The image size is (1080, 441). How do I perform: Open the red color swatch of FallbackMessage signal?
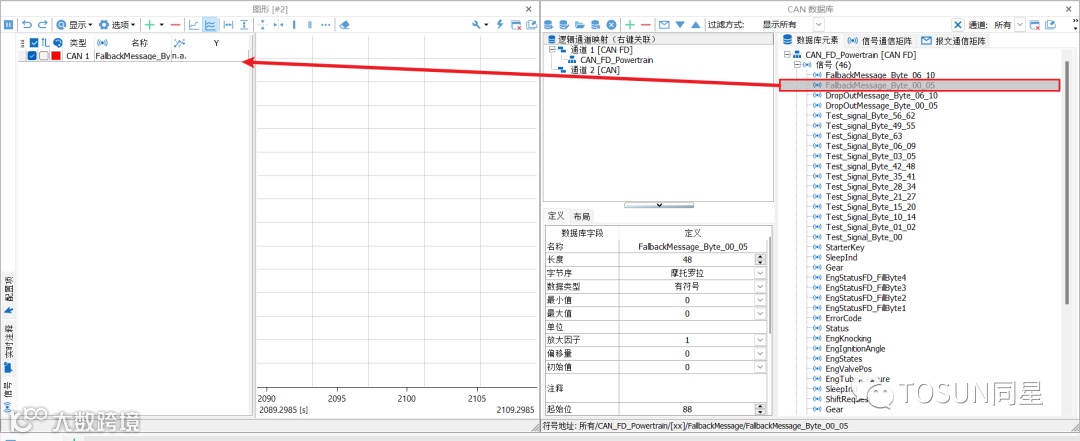pyautogui.click(x=56, y=56)
